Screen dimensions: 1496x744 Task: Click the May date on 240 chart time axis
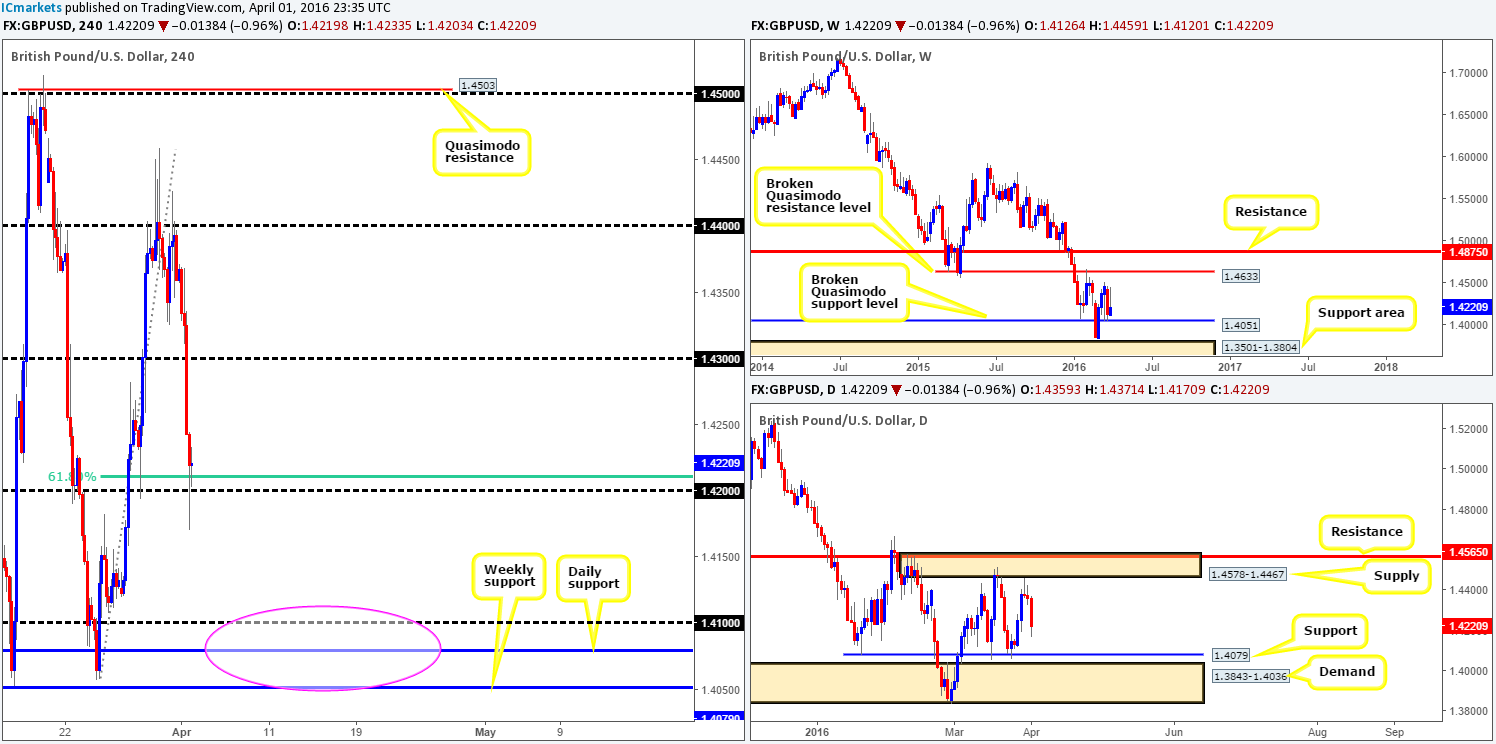click(484, 731)
